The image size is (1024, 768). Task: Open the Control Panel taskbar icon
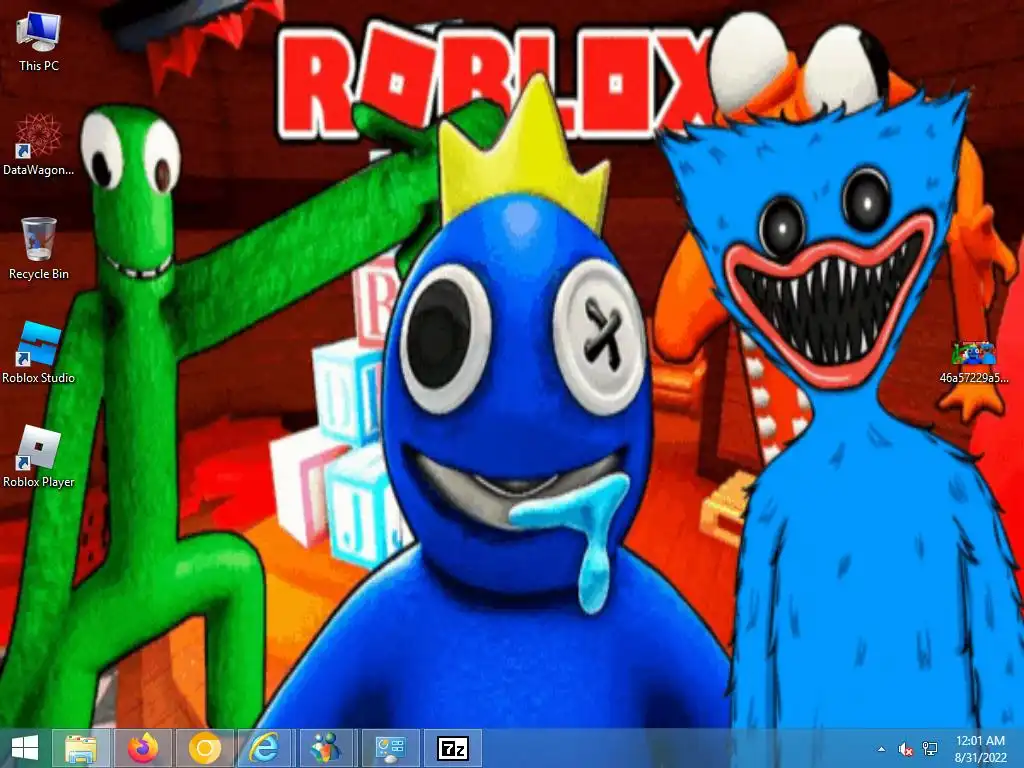point(391,748)
